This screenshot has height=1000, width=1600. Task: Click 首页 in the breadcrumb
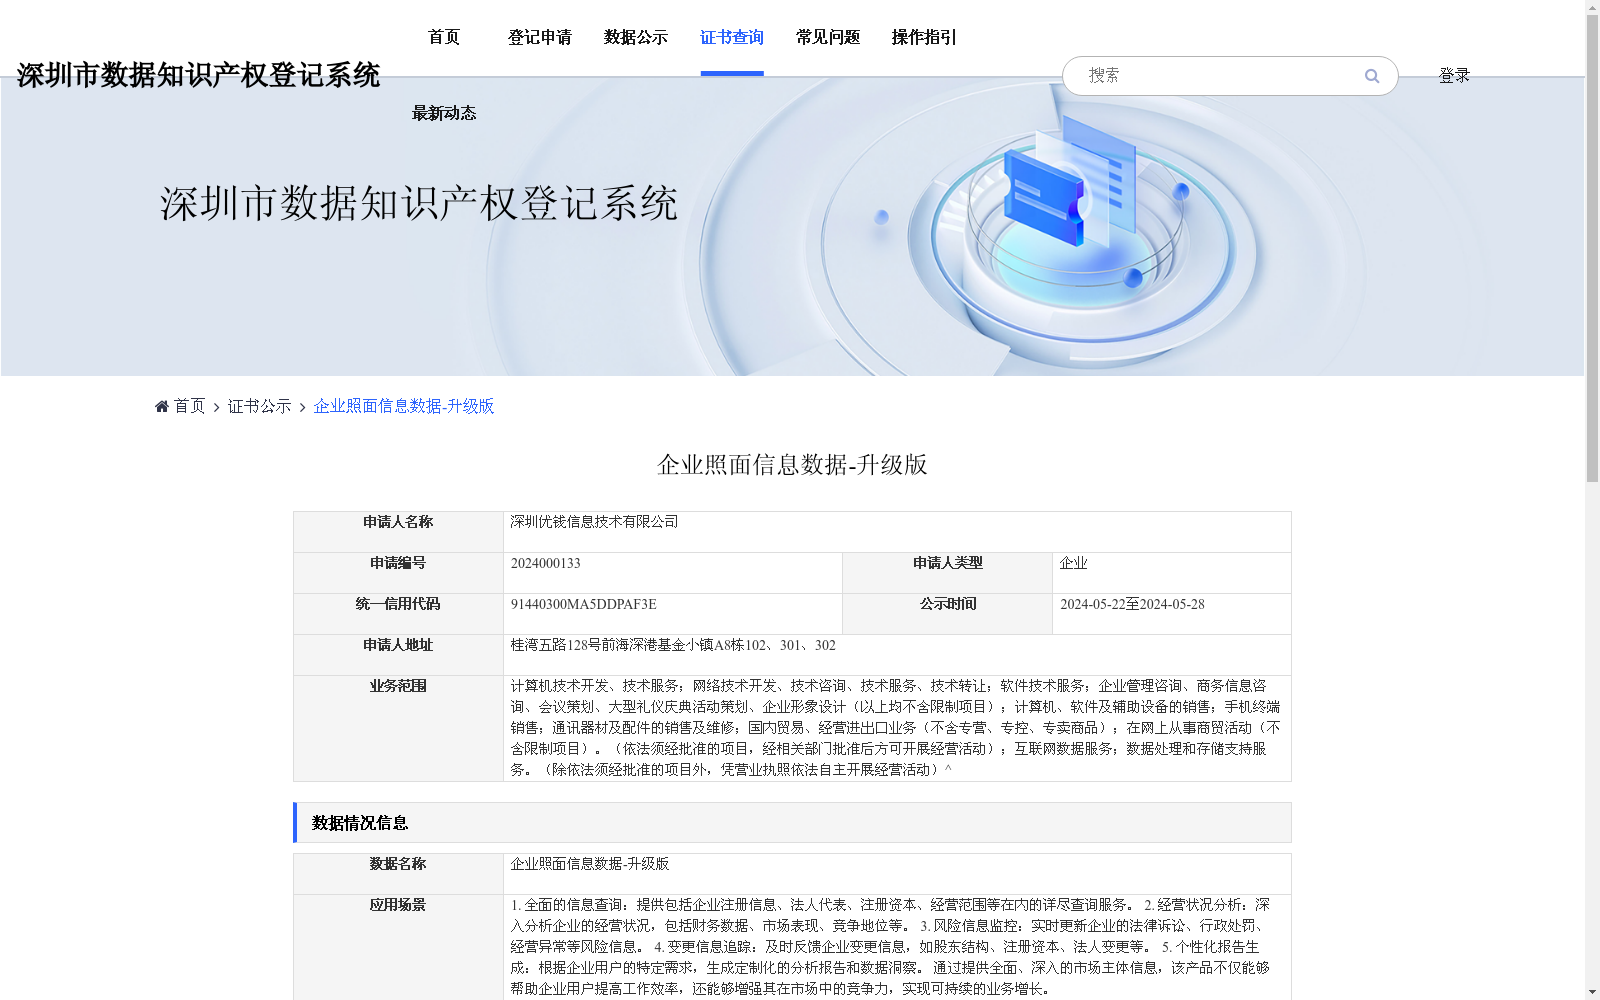click(x=189, y=406)
